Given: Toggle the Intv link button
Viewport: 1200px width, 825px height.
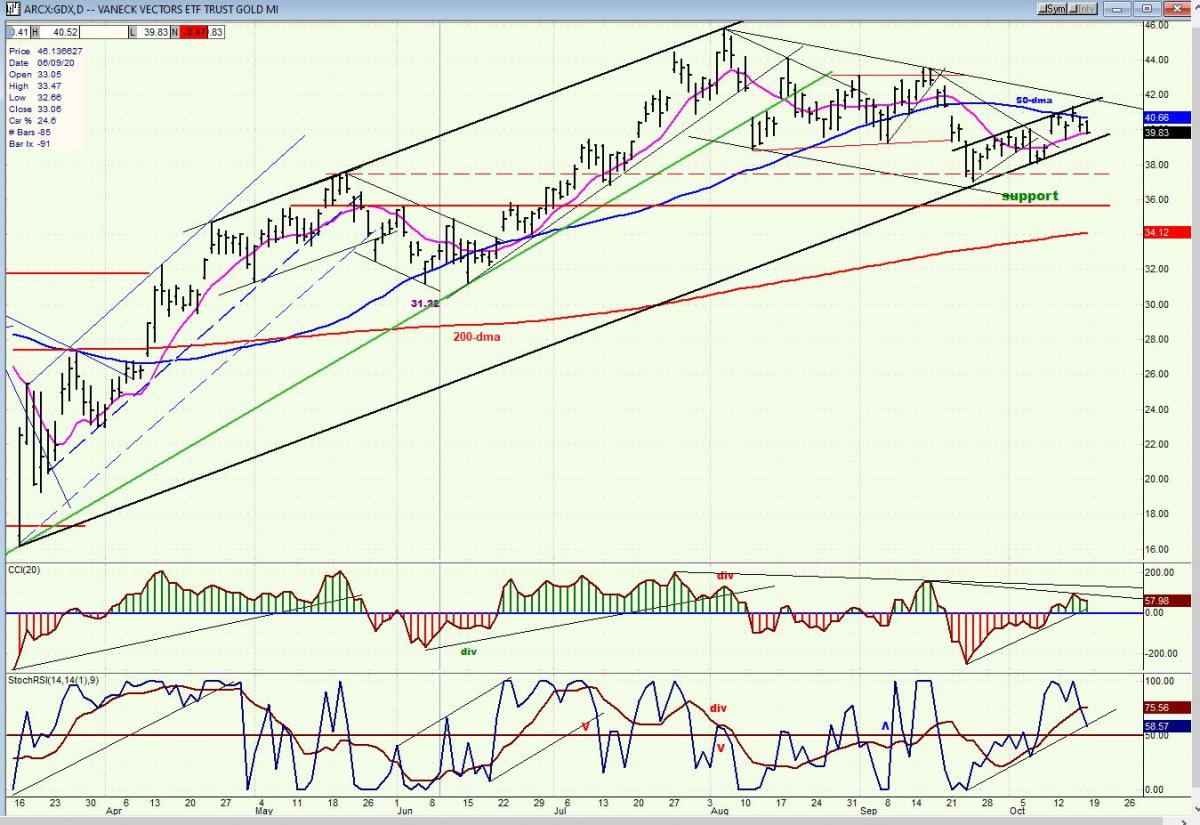Looking at the screenshot, I should click(1082, 9).
